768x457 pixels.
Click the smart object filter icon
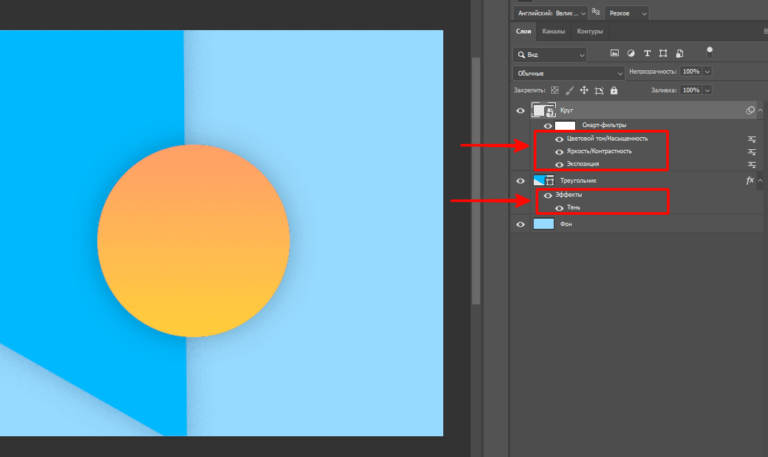tap(679, 53)
